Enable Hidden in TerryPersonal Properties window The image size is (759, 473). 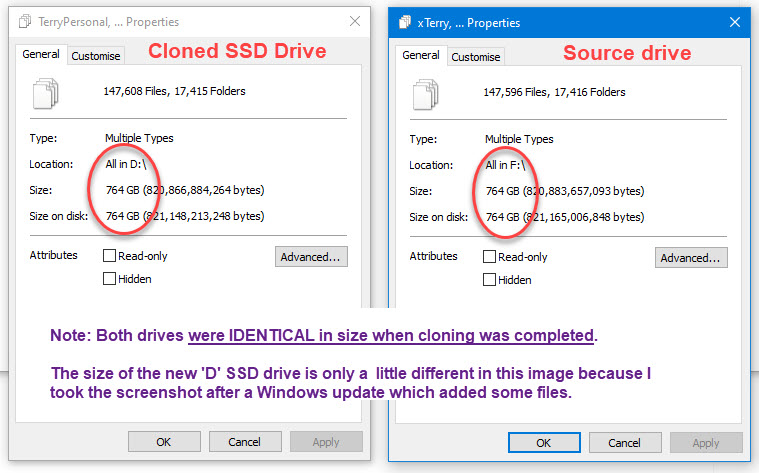[x=109, y=279]
